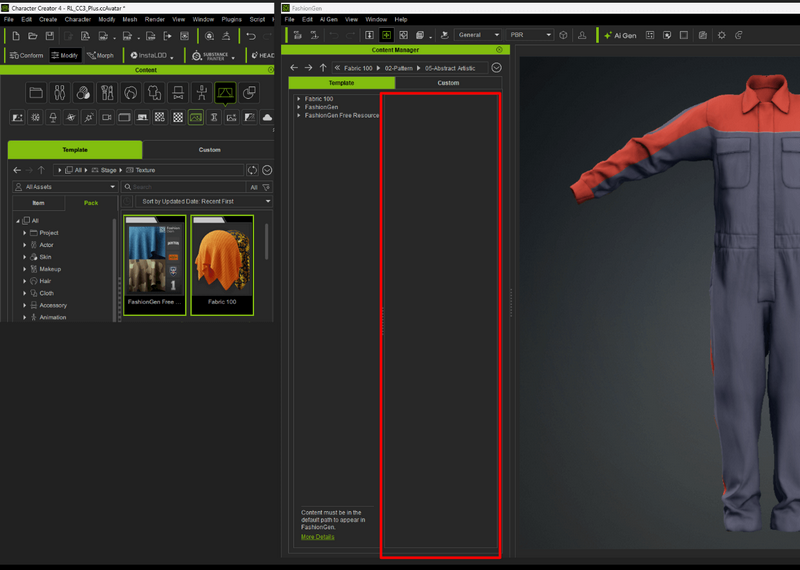Screen dimensions: 800x570
Task: Click the Stage breadcrumb in Content path
Action: pyautogui.click(x=108, y=170)
